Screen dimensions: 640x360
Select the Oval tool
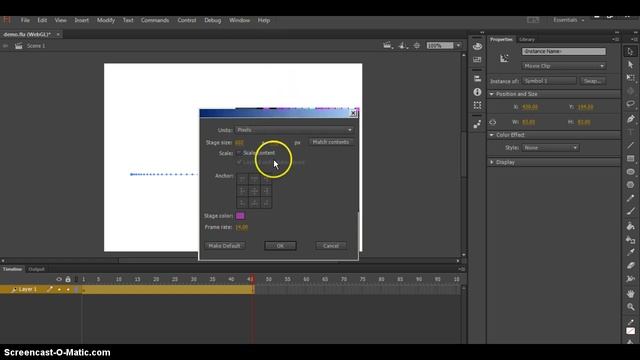tap(631, 172)
